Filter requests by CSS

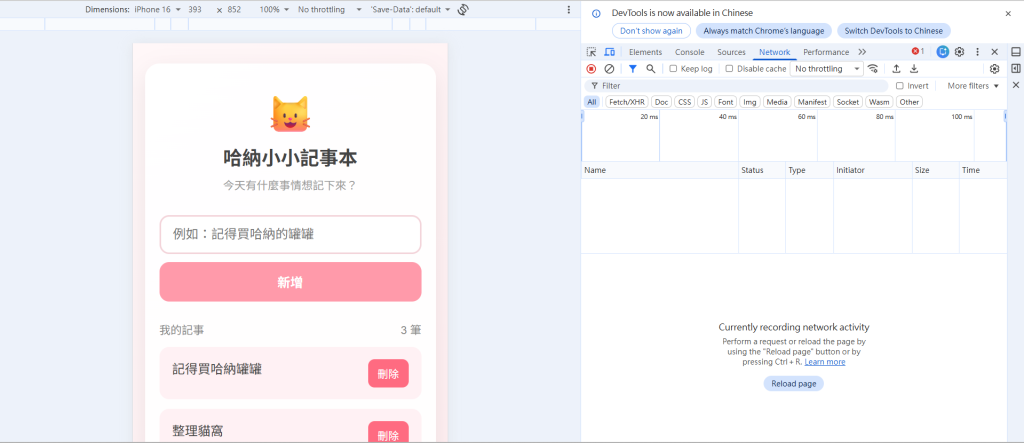(684, 102)
